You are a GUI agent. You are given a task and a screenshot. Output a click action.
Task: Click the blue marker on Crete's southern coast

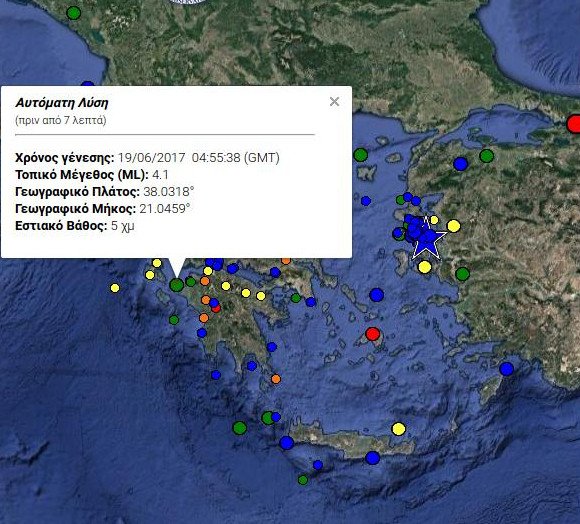(372, 458)
